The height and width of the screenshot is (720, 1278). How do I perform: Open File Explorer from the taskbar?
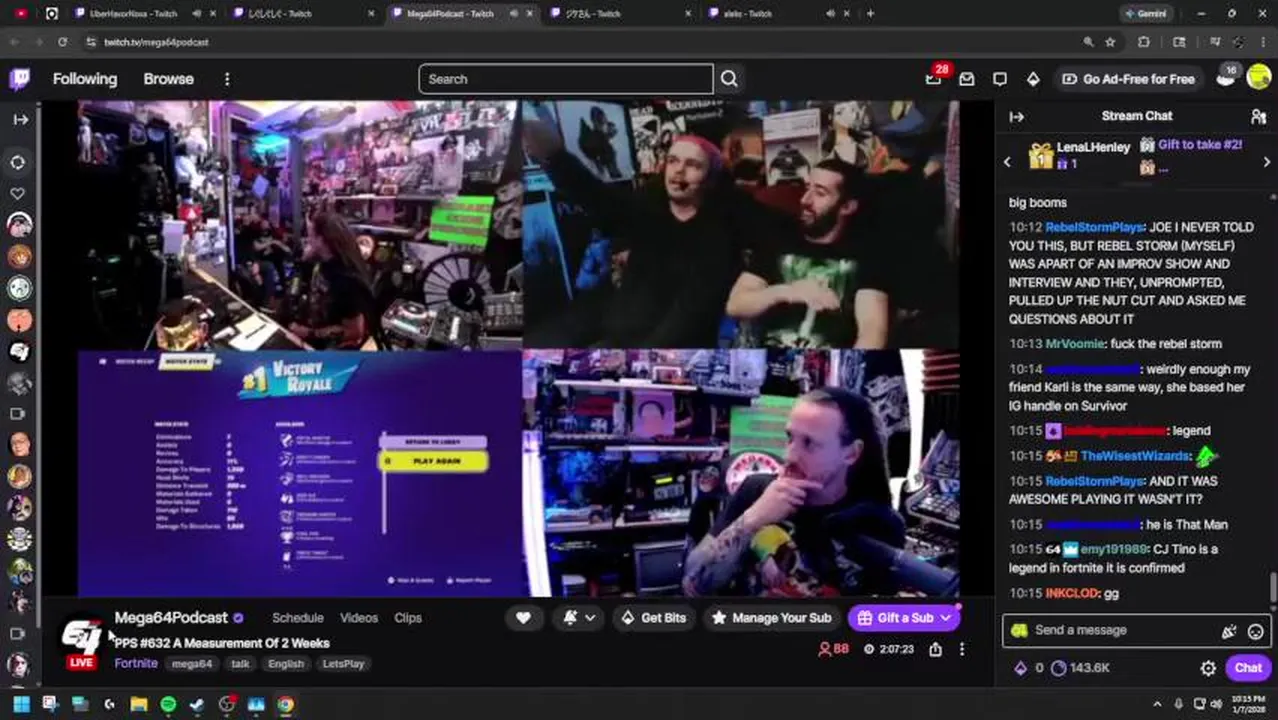pos(139,704)
